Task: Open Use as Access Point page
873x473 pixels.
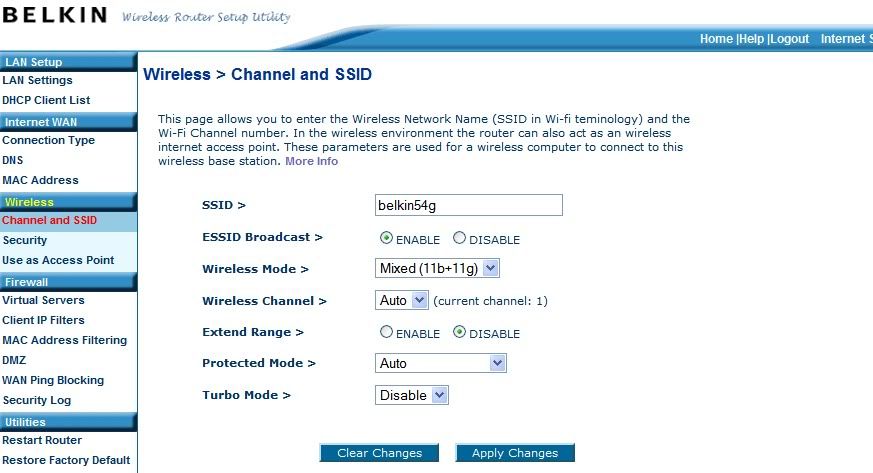Action: [58, 260]
